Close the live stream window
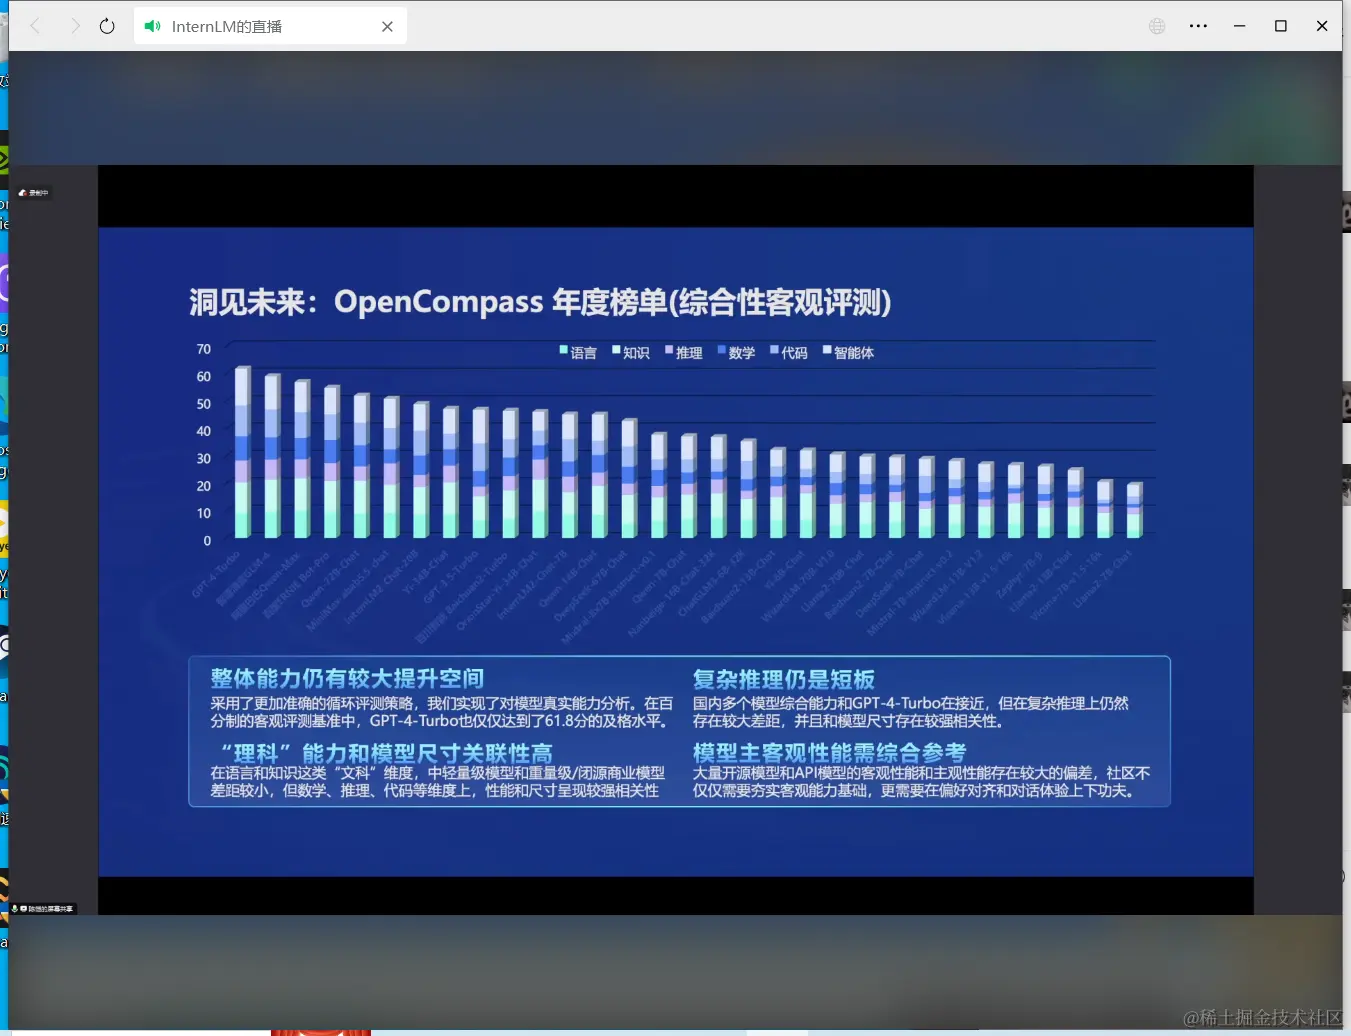 pos(1321,26)
